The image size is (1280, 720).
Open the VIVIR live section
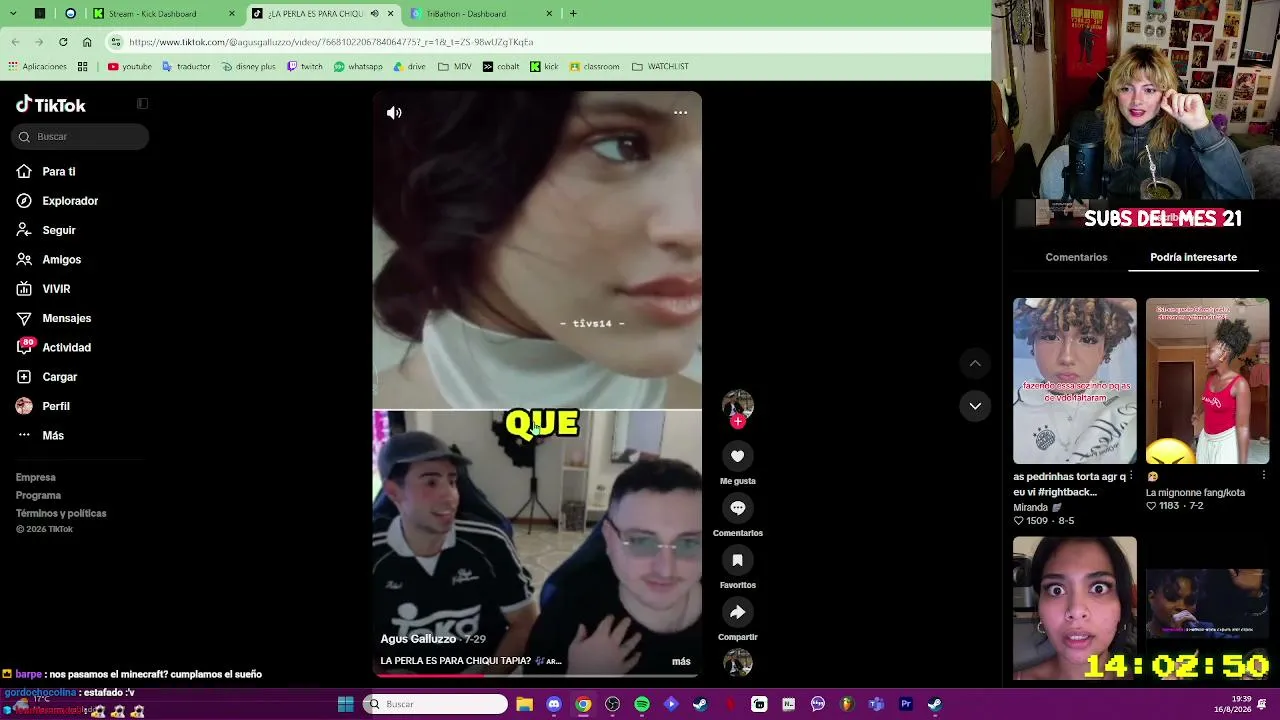pos(43,289)
